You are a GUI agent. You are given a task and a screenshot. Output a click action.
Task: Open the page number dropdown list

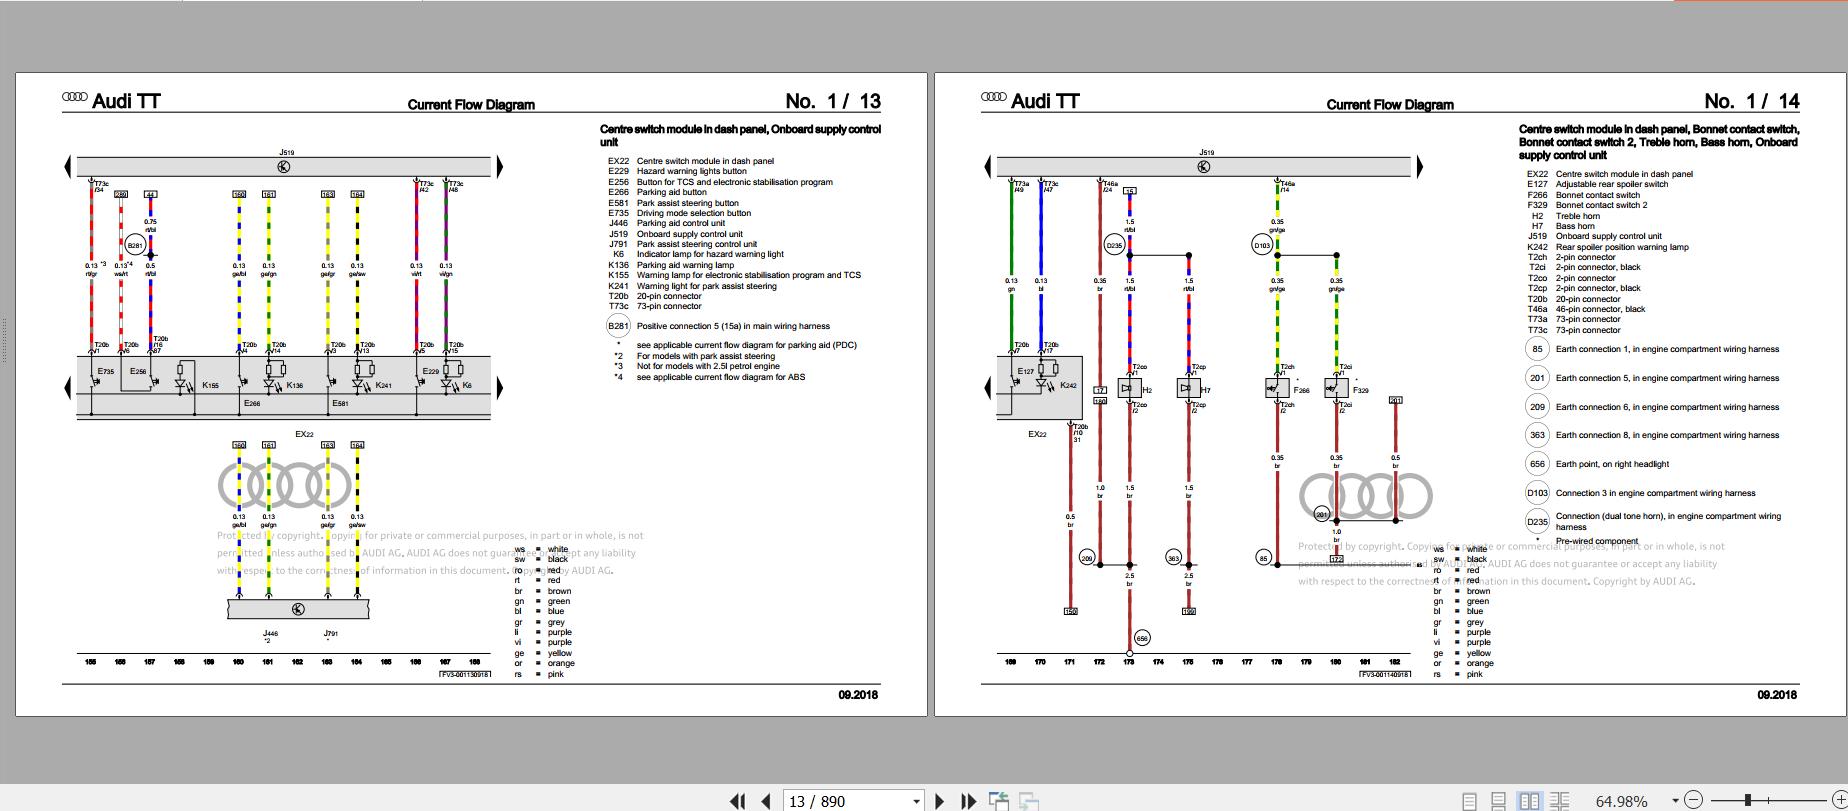tap(916, 801)
